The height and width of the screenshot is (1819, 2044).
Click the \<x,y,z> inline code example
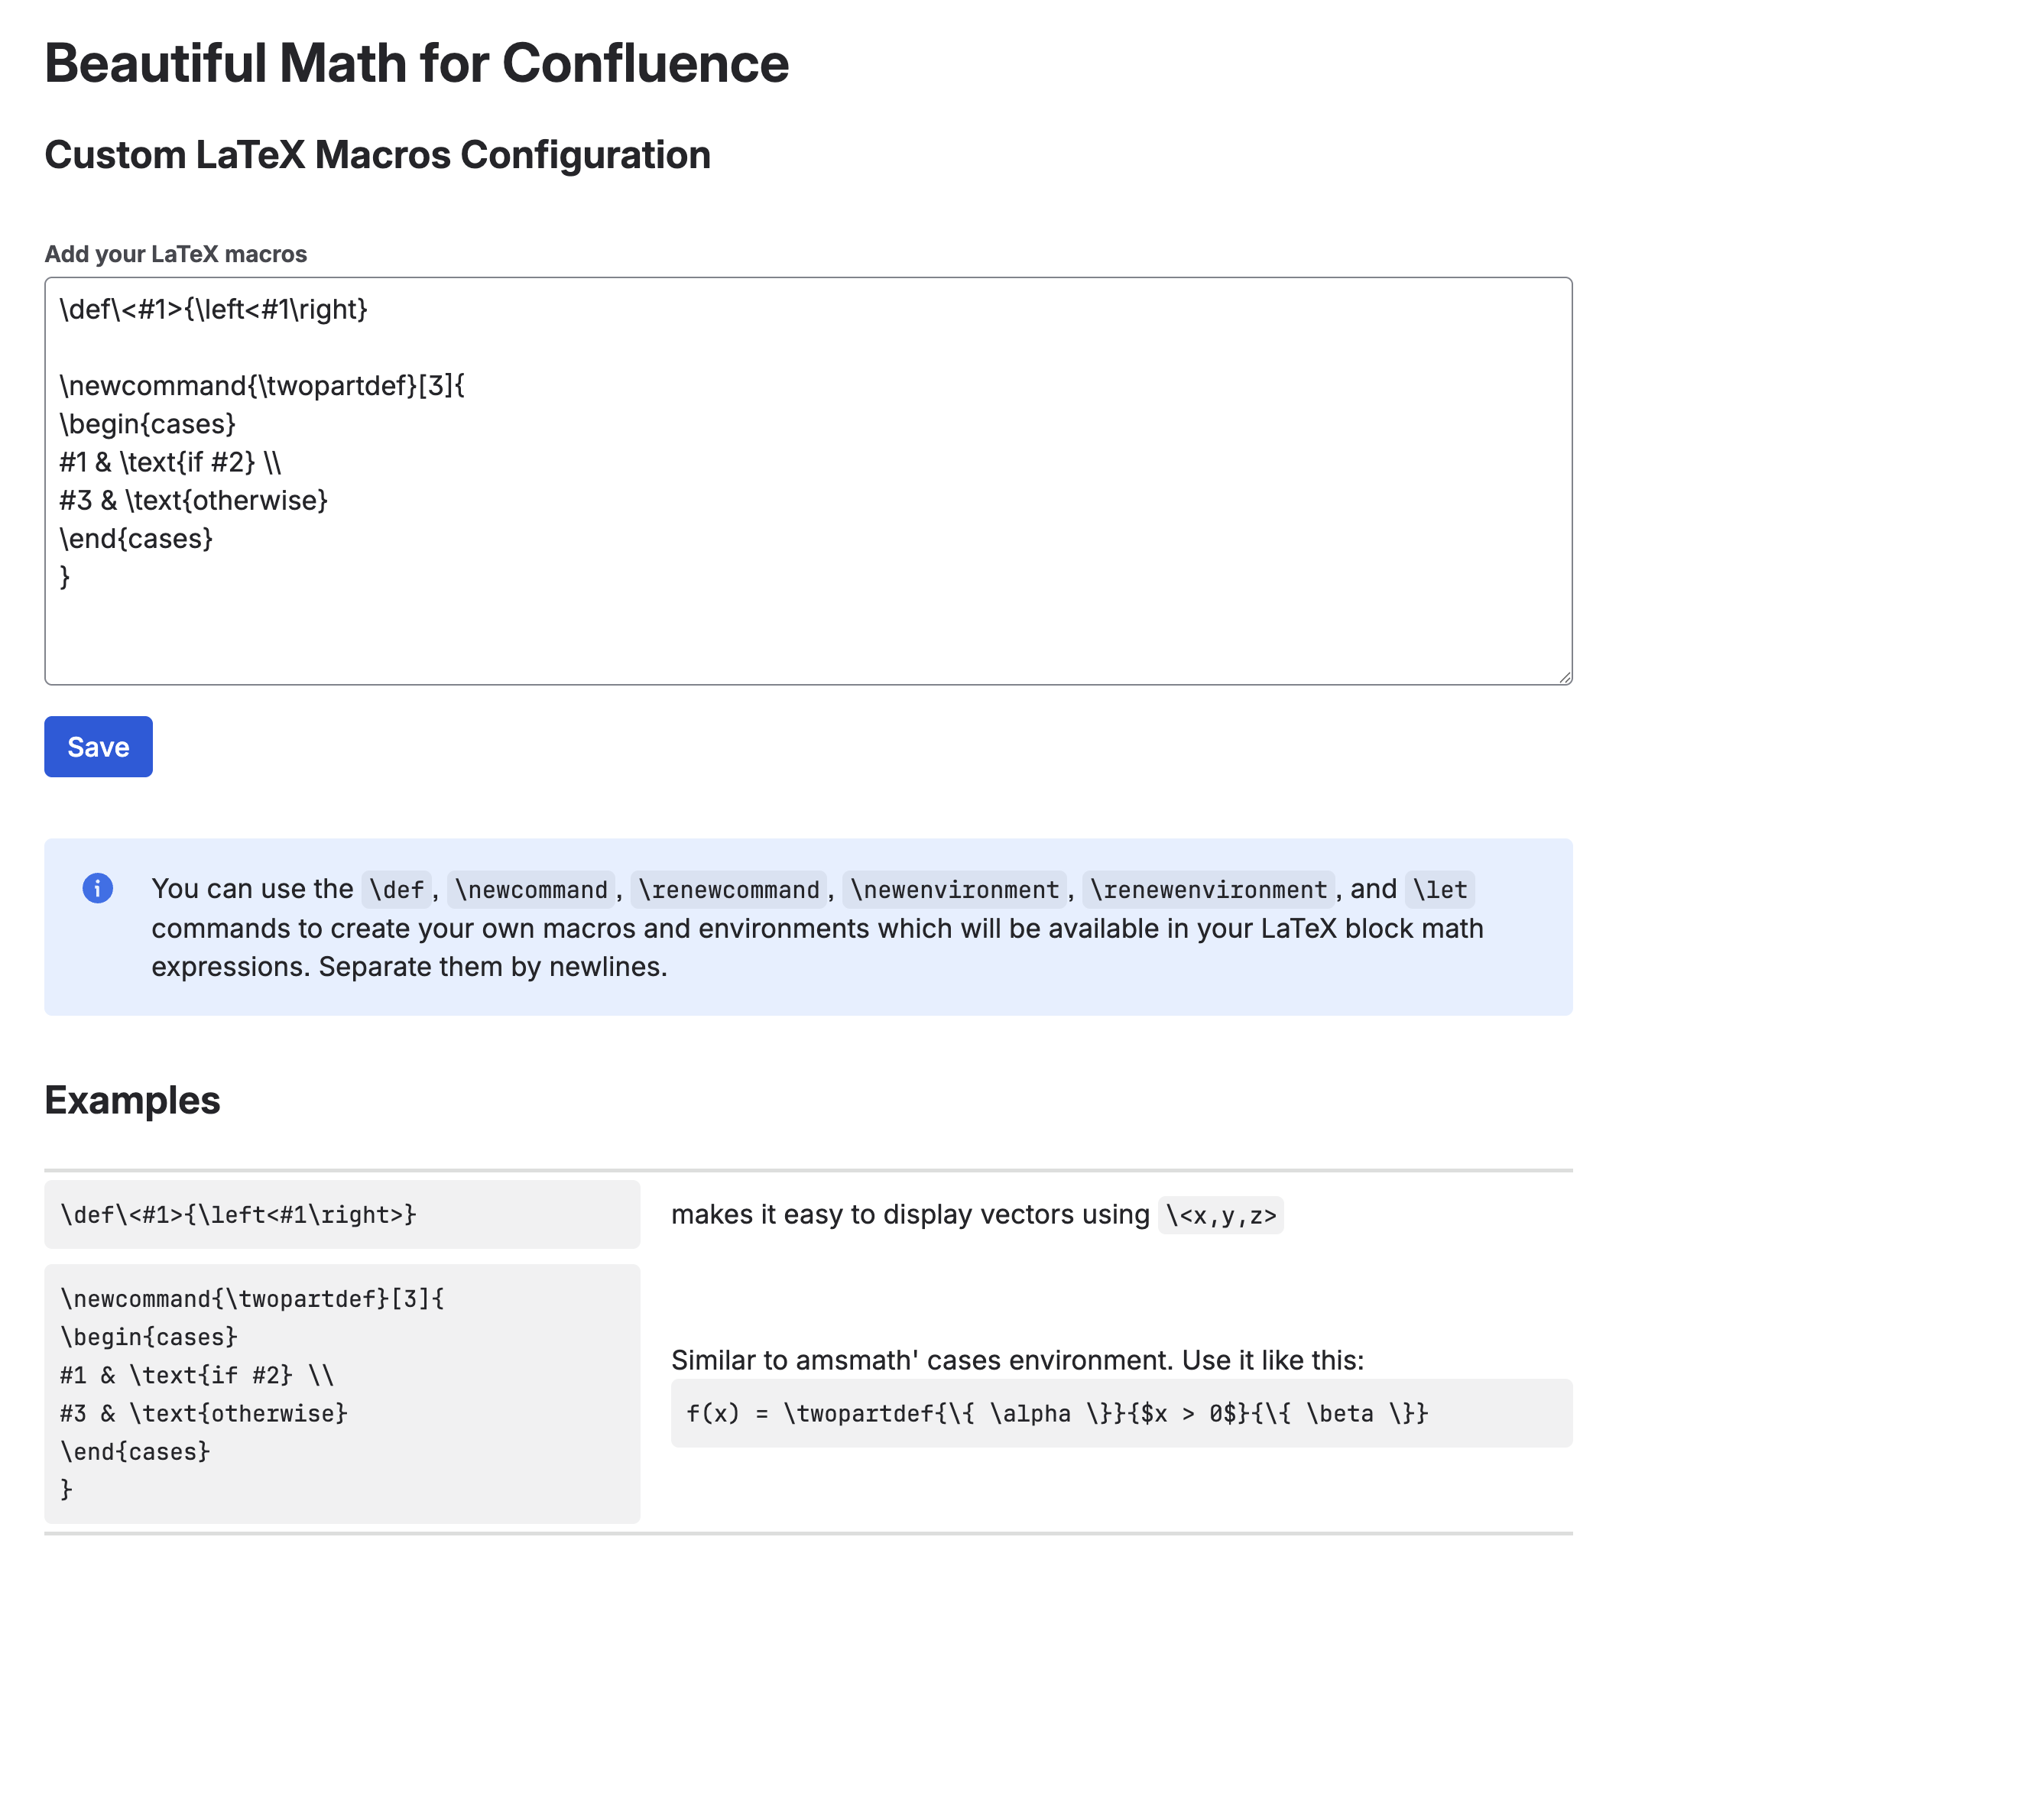pyautogui.click(x=1220, y=1215)
